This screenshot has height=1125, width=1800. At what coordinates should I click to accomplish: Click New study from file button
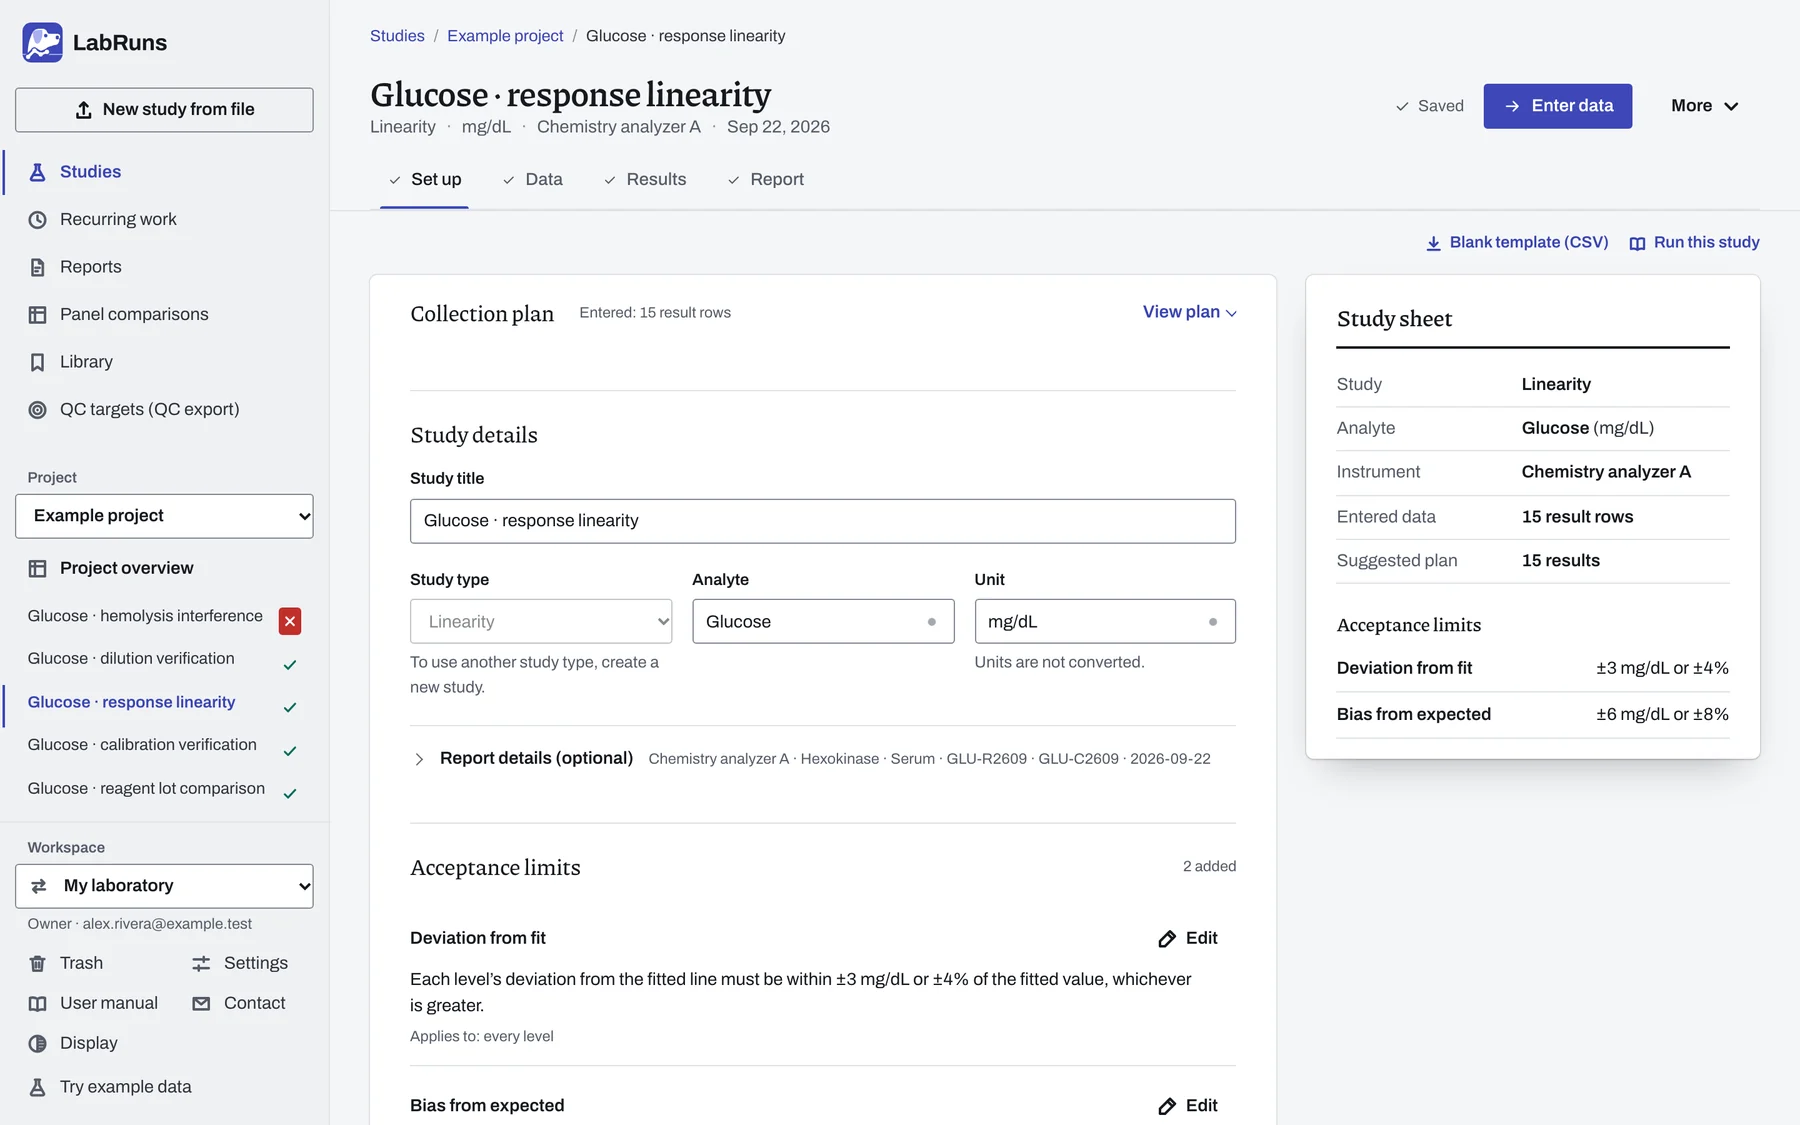click(x=164, y=110)
